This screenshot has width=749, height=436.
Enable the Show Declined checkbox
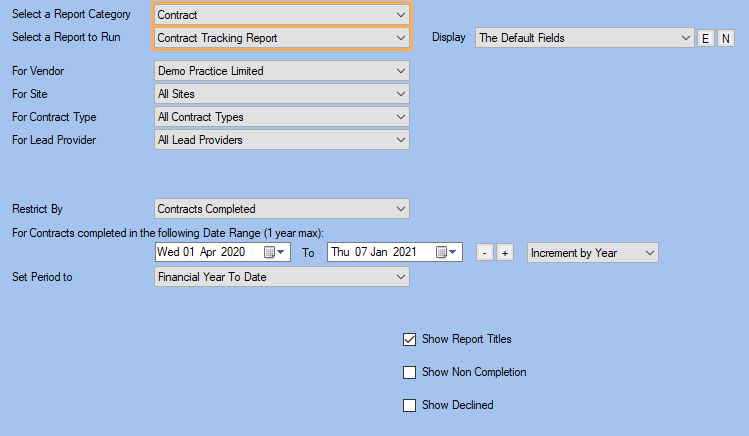click(409, 405)
